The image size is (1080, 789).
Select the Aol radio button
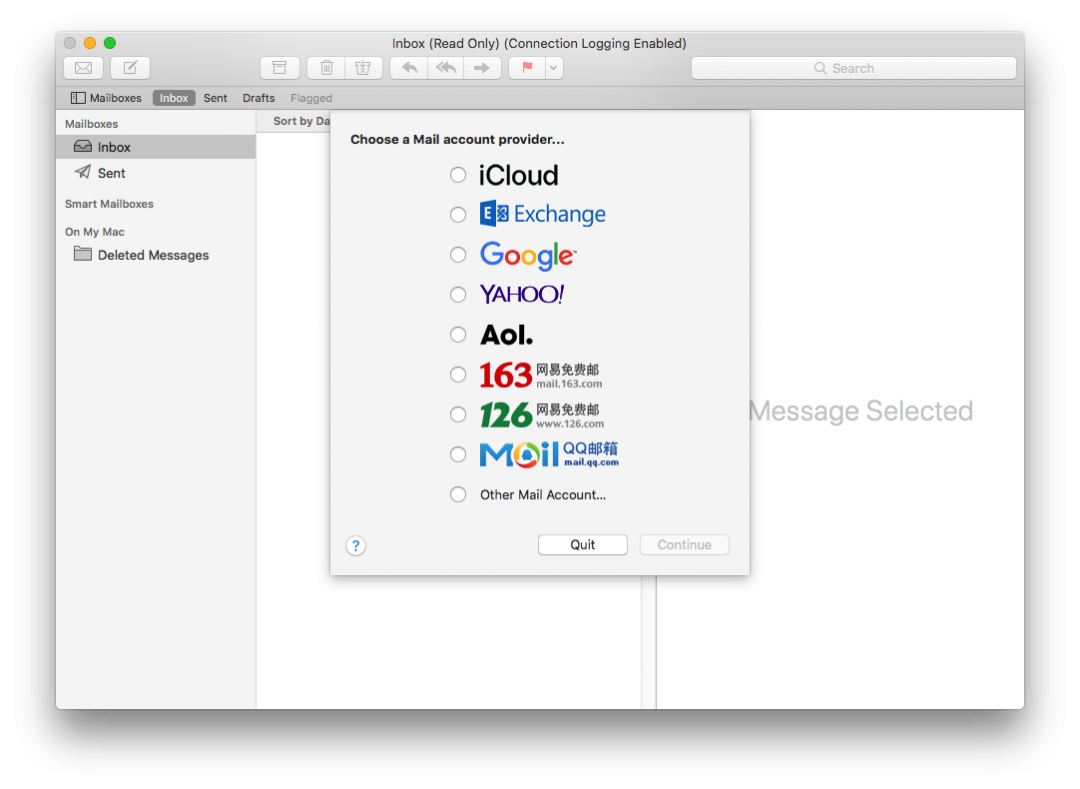point(458,335)
